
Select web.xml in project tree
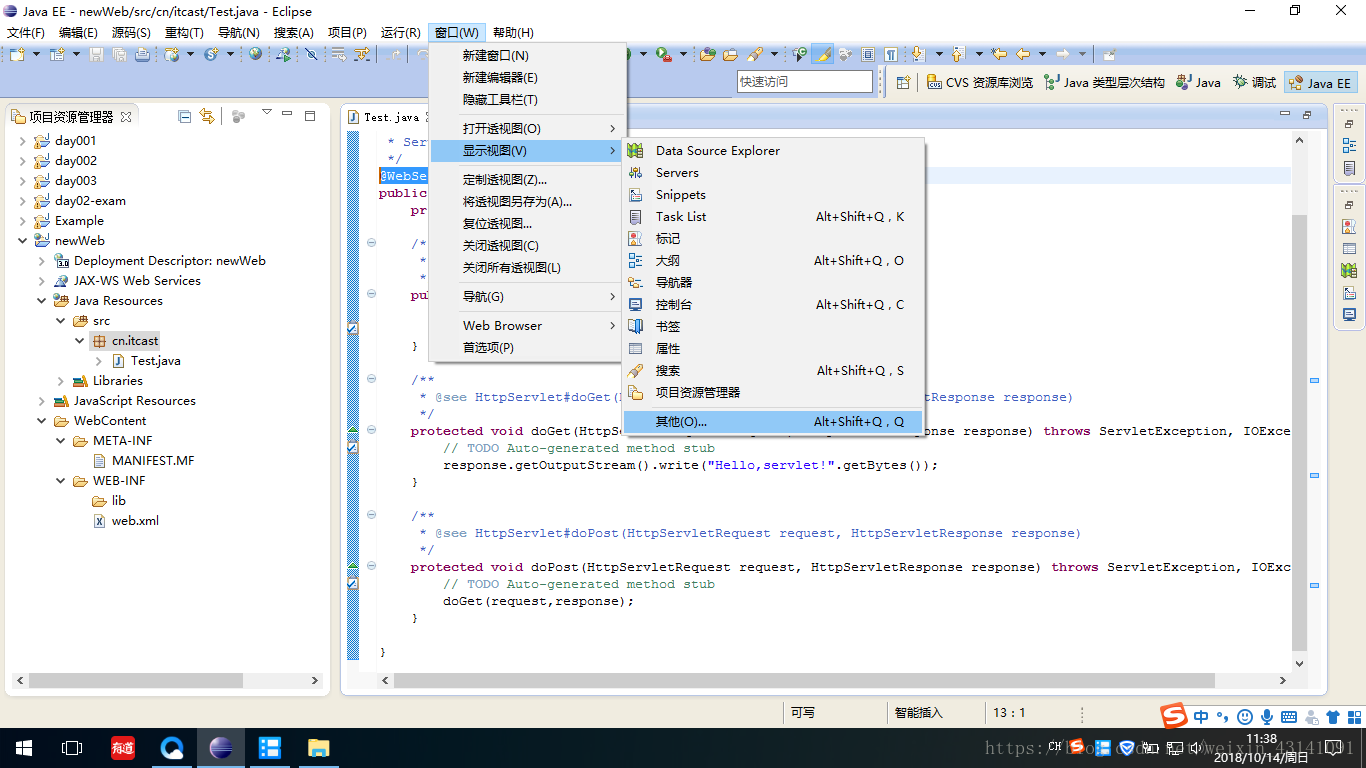click(x=135, y=521)
